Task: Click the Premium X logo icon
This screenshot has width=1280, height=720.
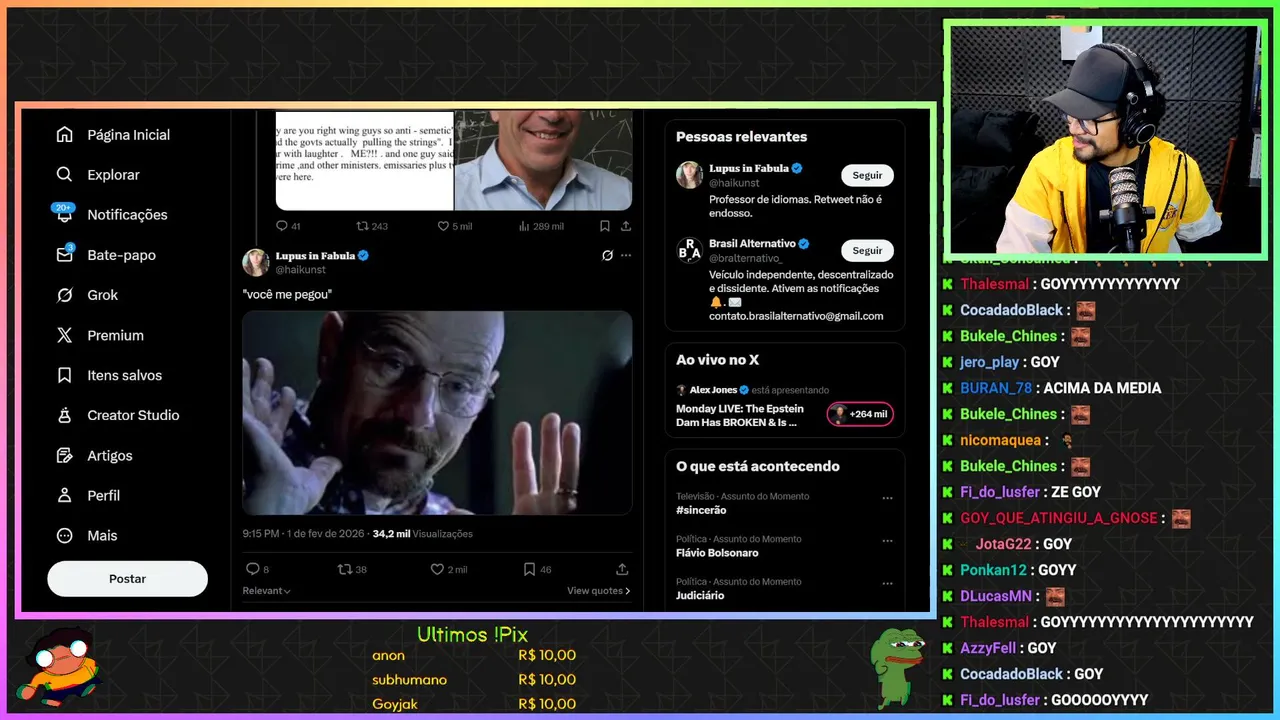Action: click(x=65, y=335)
